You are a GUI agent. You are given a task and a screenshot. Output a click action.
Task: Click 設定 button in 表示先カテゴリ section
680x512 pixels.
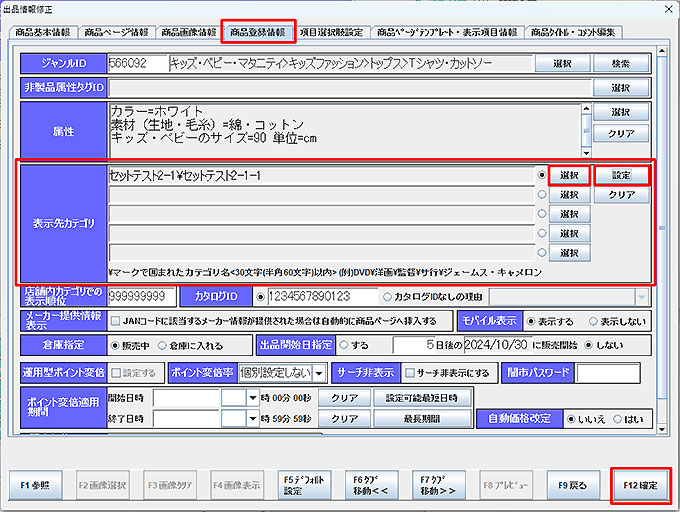pyautogui.click(x=621, y=175)
